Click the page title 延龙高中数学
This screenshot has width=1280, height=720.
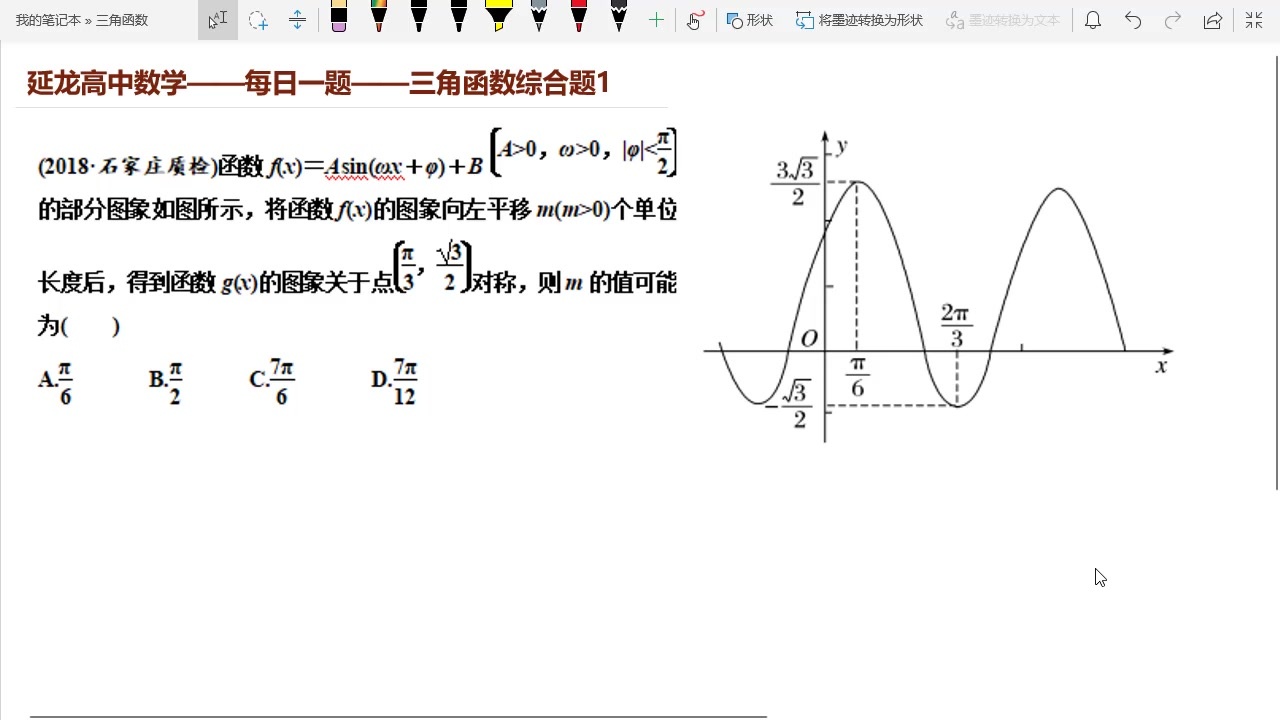(x=107, y=84)
